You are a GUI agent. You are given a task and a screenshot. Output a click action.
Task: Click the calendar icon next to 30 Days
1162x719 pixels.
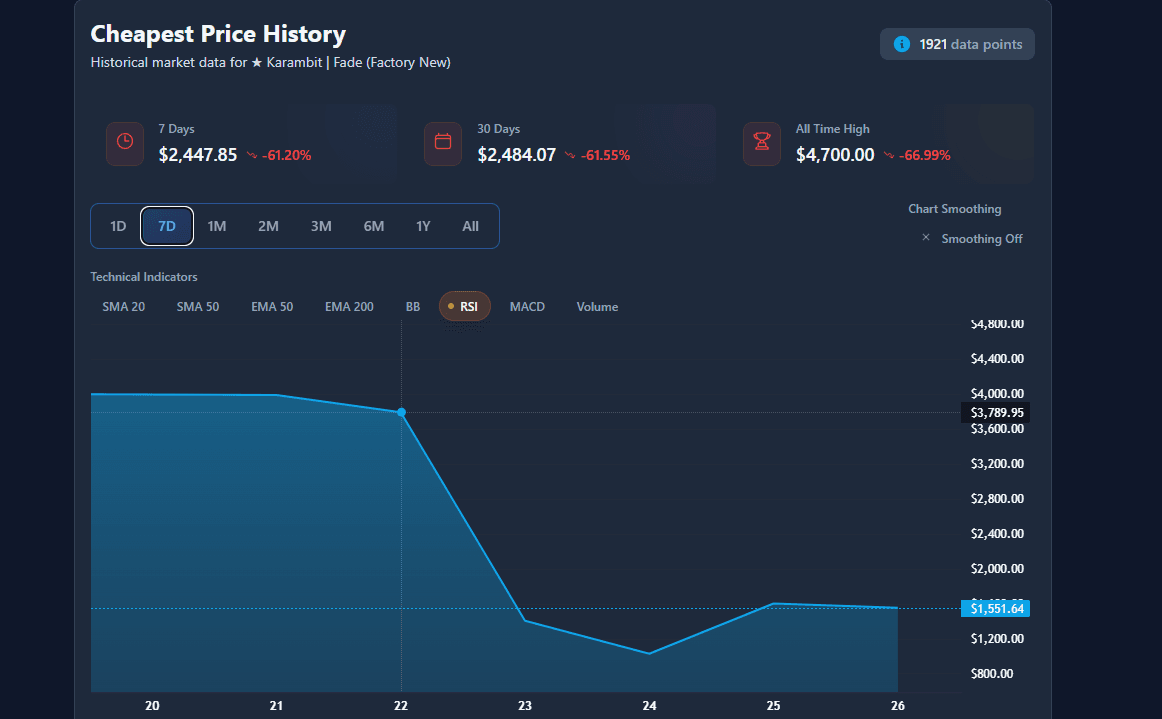point(443,143)
